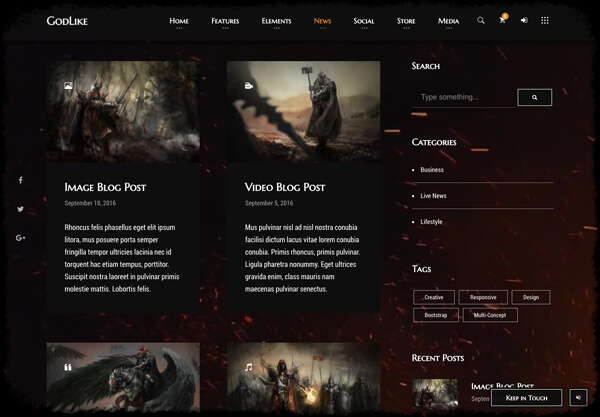Open the shopping cart icon
The image size is (600, 417).
click(502, 20)
